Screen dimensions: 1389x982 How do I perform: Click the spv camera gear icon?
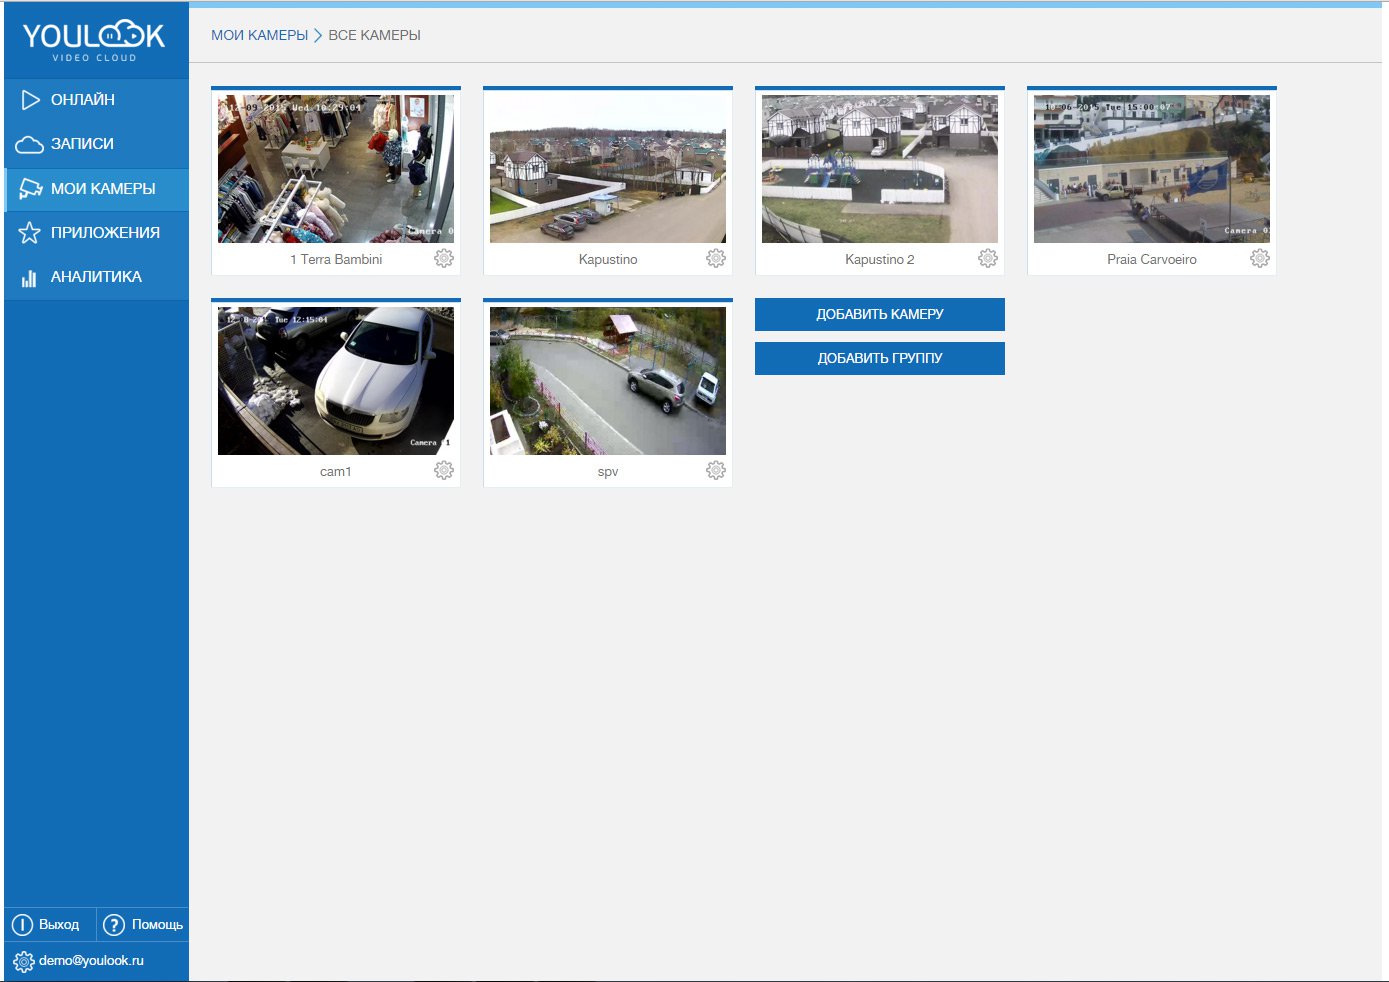pos(716,471)
